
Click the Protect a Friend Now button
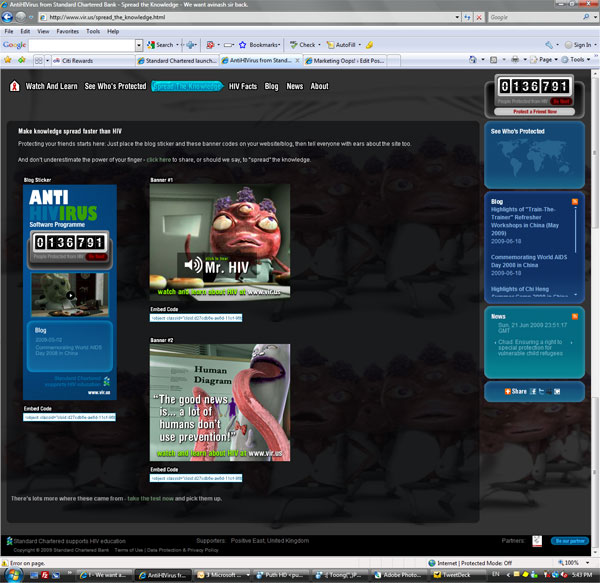pos(535,111)
